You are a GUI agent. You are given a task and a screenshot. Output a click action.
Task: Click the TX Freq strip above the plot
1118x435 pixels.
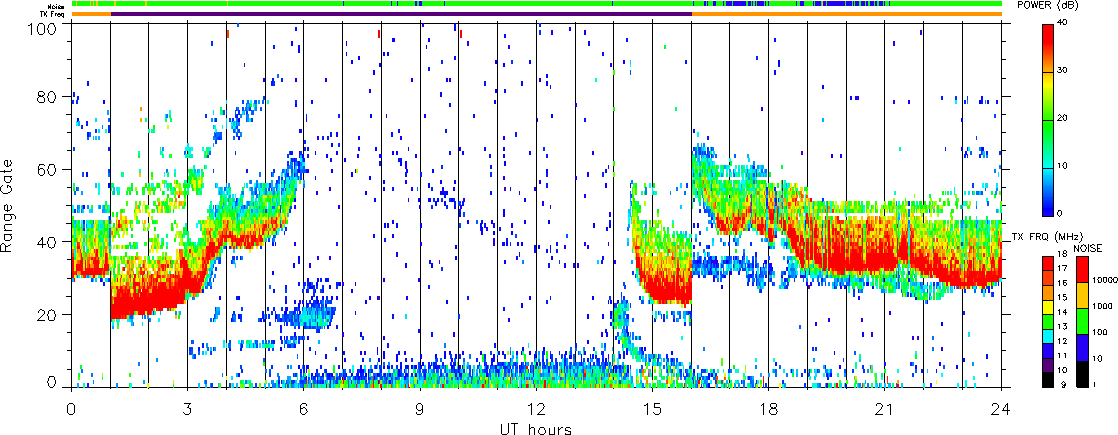(536, 14)
